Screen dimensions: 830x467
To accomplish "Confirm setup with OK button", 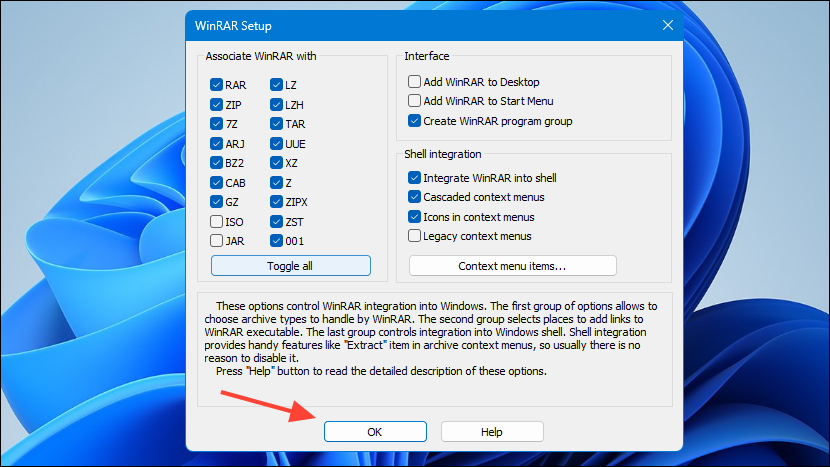I will 375,432.
